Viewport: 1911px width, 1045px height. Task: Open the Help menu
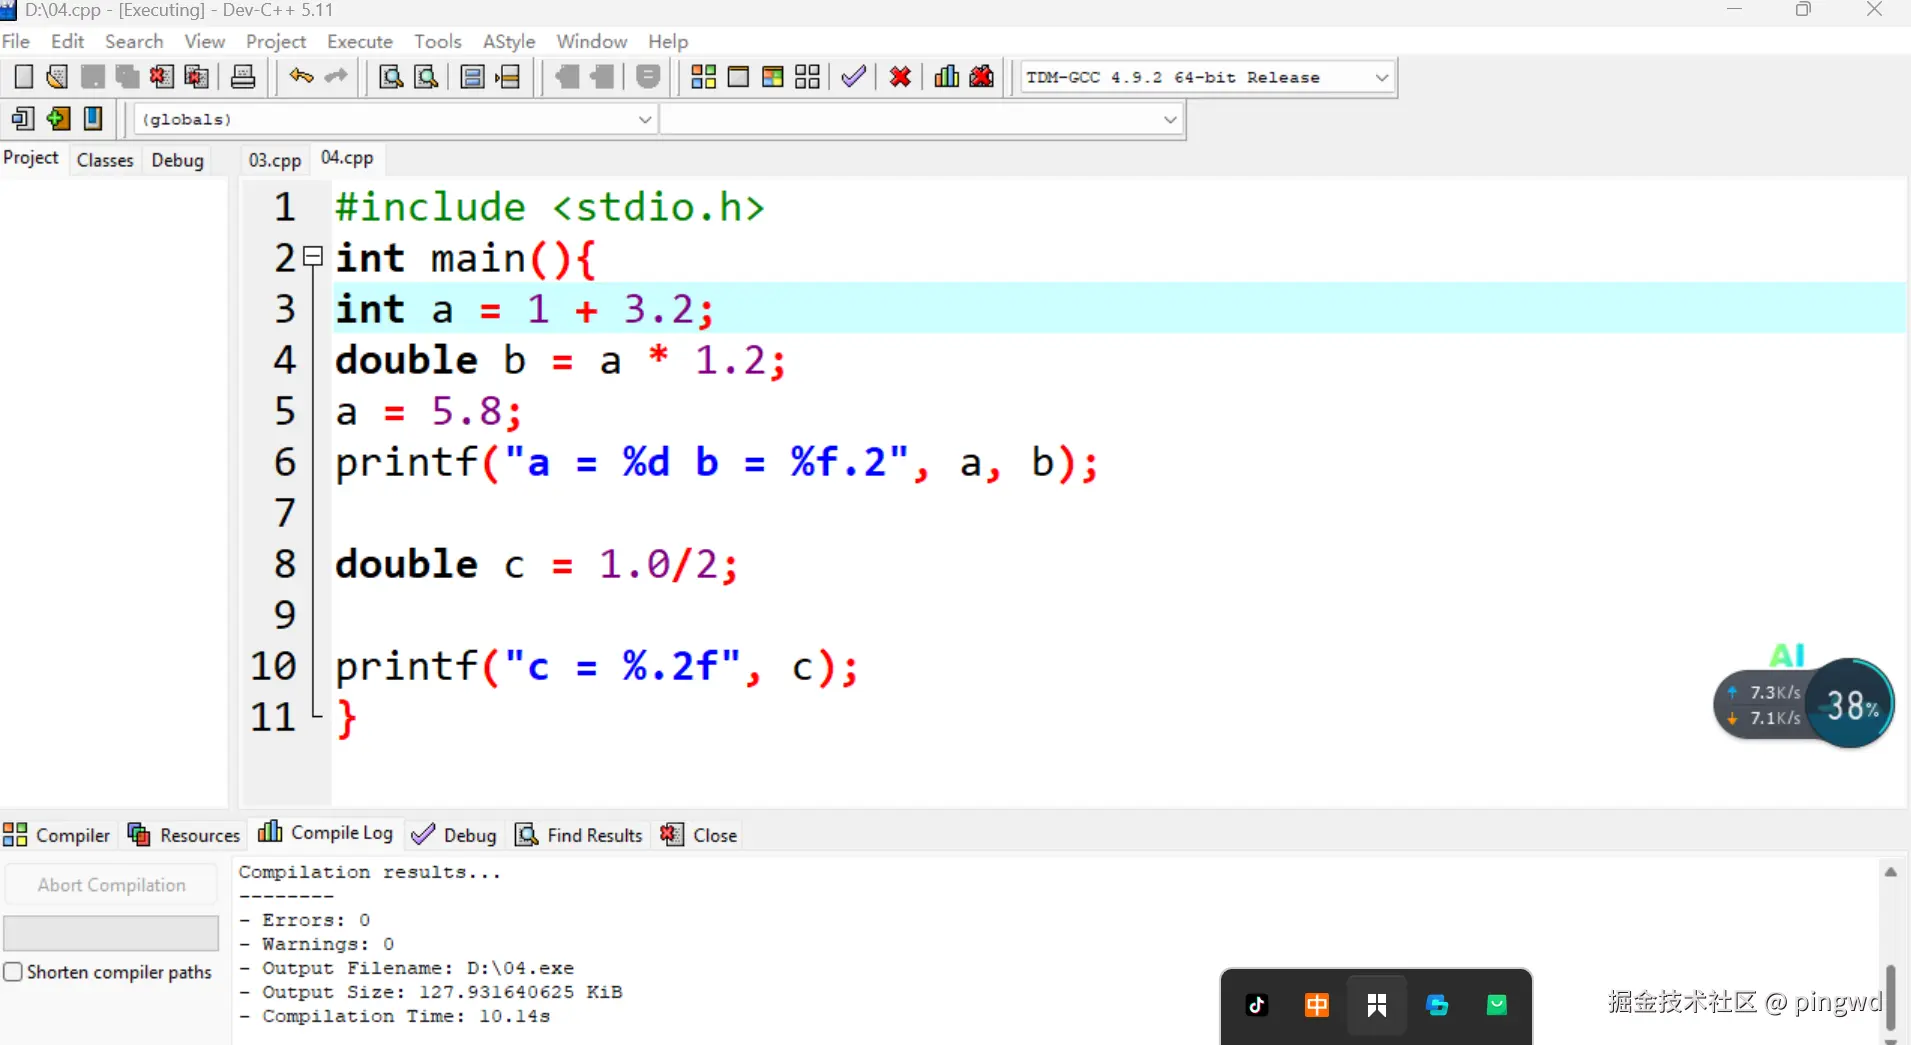pos(668,41)
